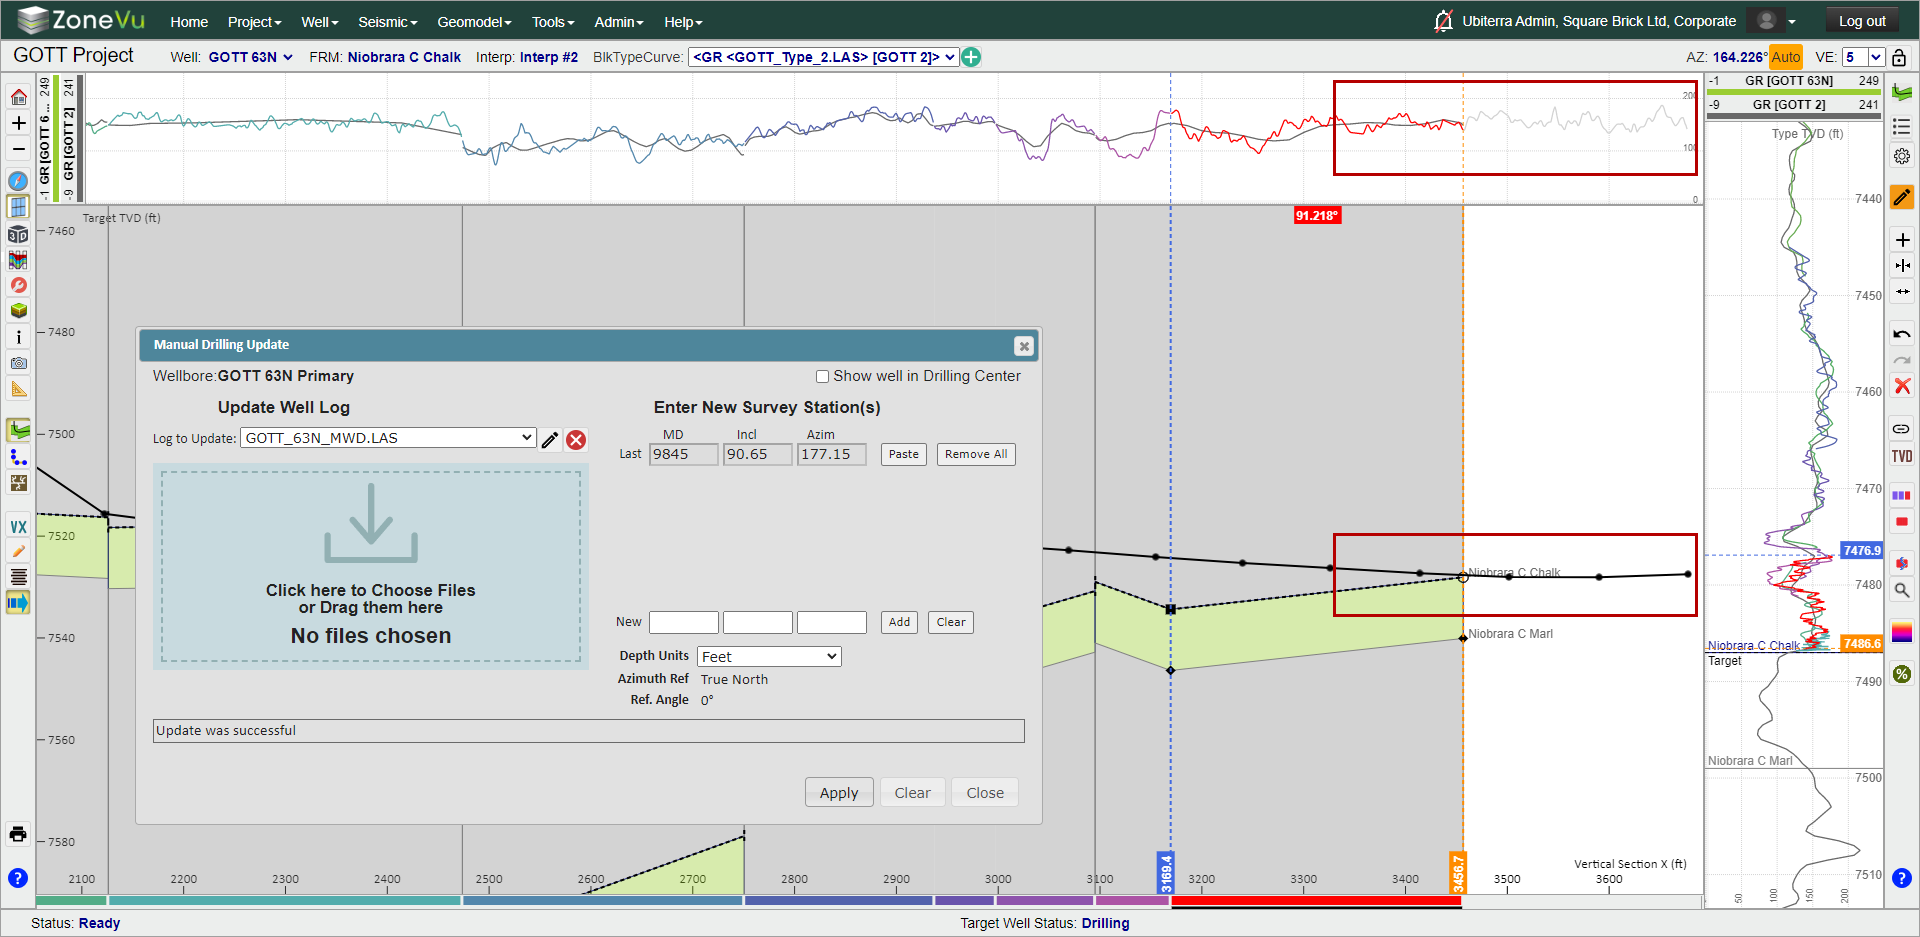Click the orange pencil edit icon
Viewport: 1920px width, 937px height.
[1902, 197]
